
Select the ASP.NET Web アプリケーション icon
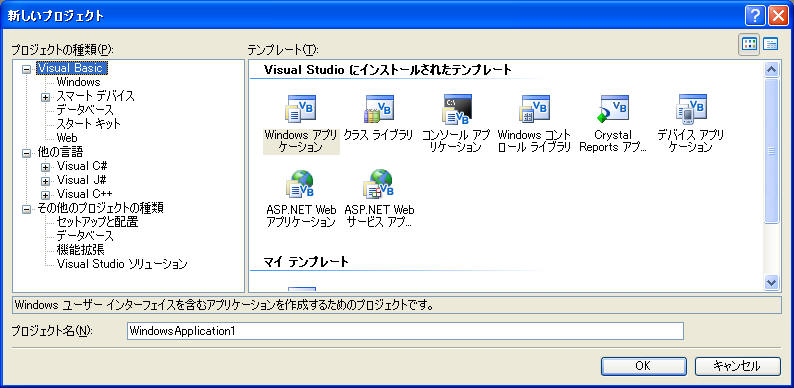301,184
